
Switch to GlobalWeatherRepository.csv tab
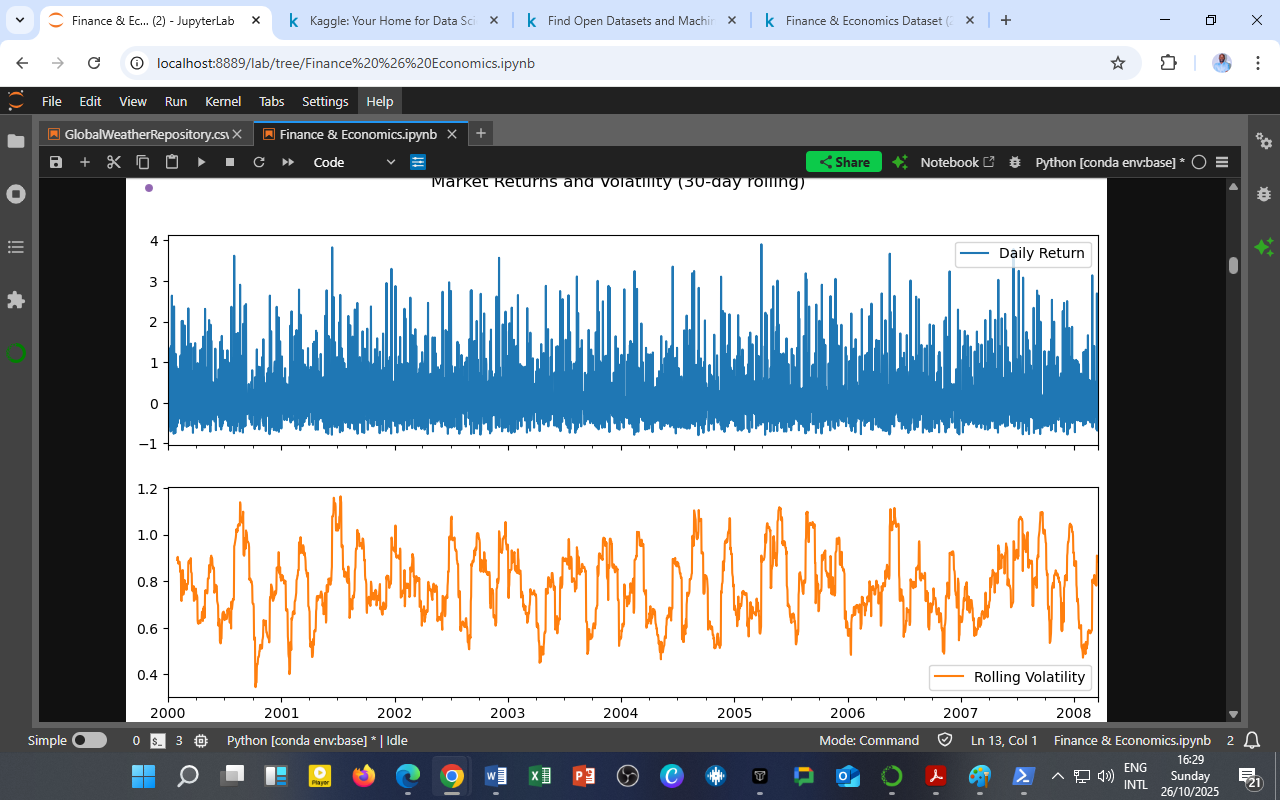tap(146, 134)
